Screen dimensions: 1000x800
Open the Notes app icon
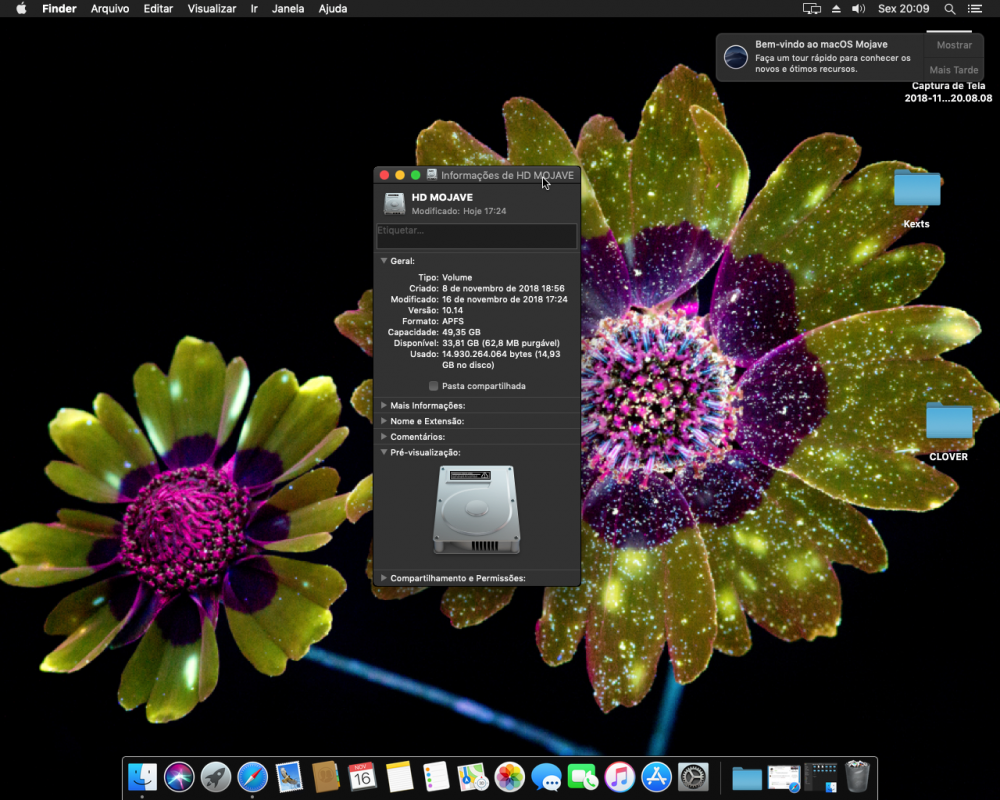[x=399, y=777]
